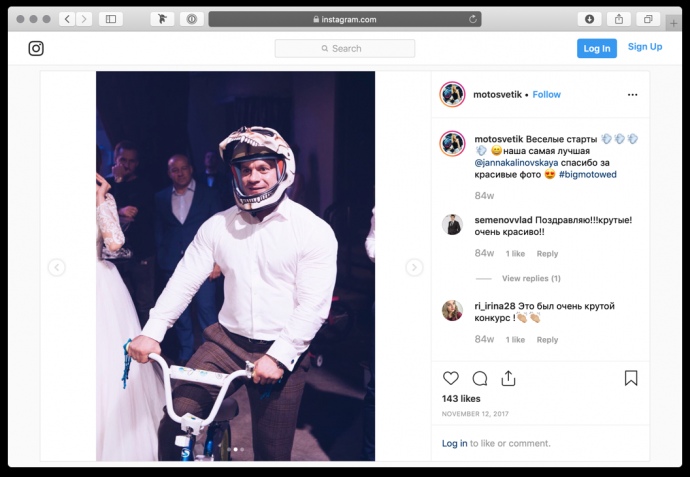Open hashtag #bigmotowed link
This screenshot has height=477, width=690.
point(587,174)
